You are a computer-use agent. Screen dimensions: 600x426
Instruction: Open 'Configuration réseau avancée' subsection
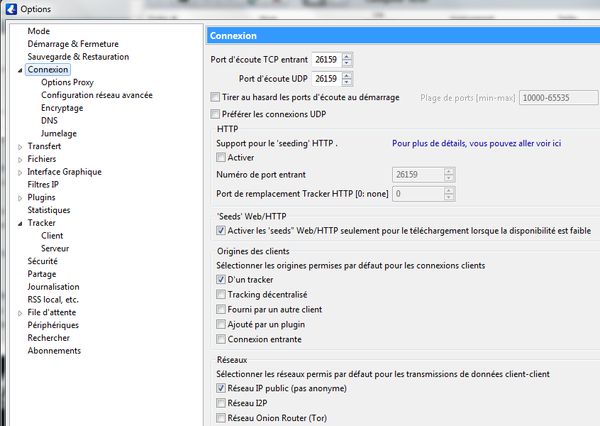pos(97,95)
